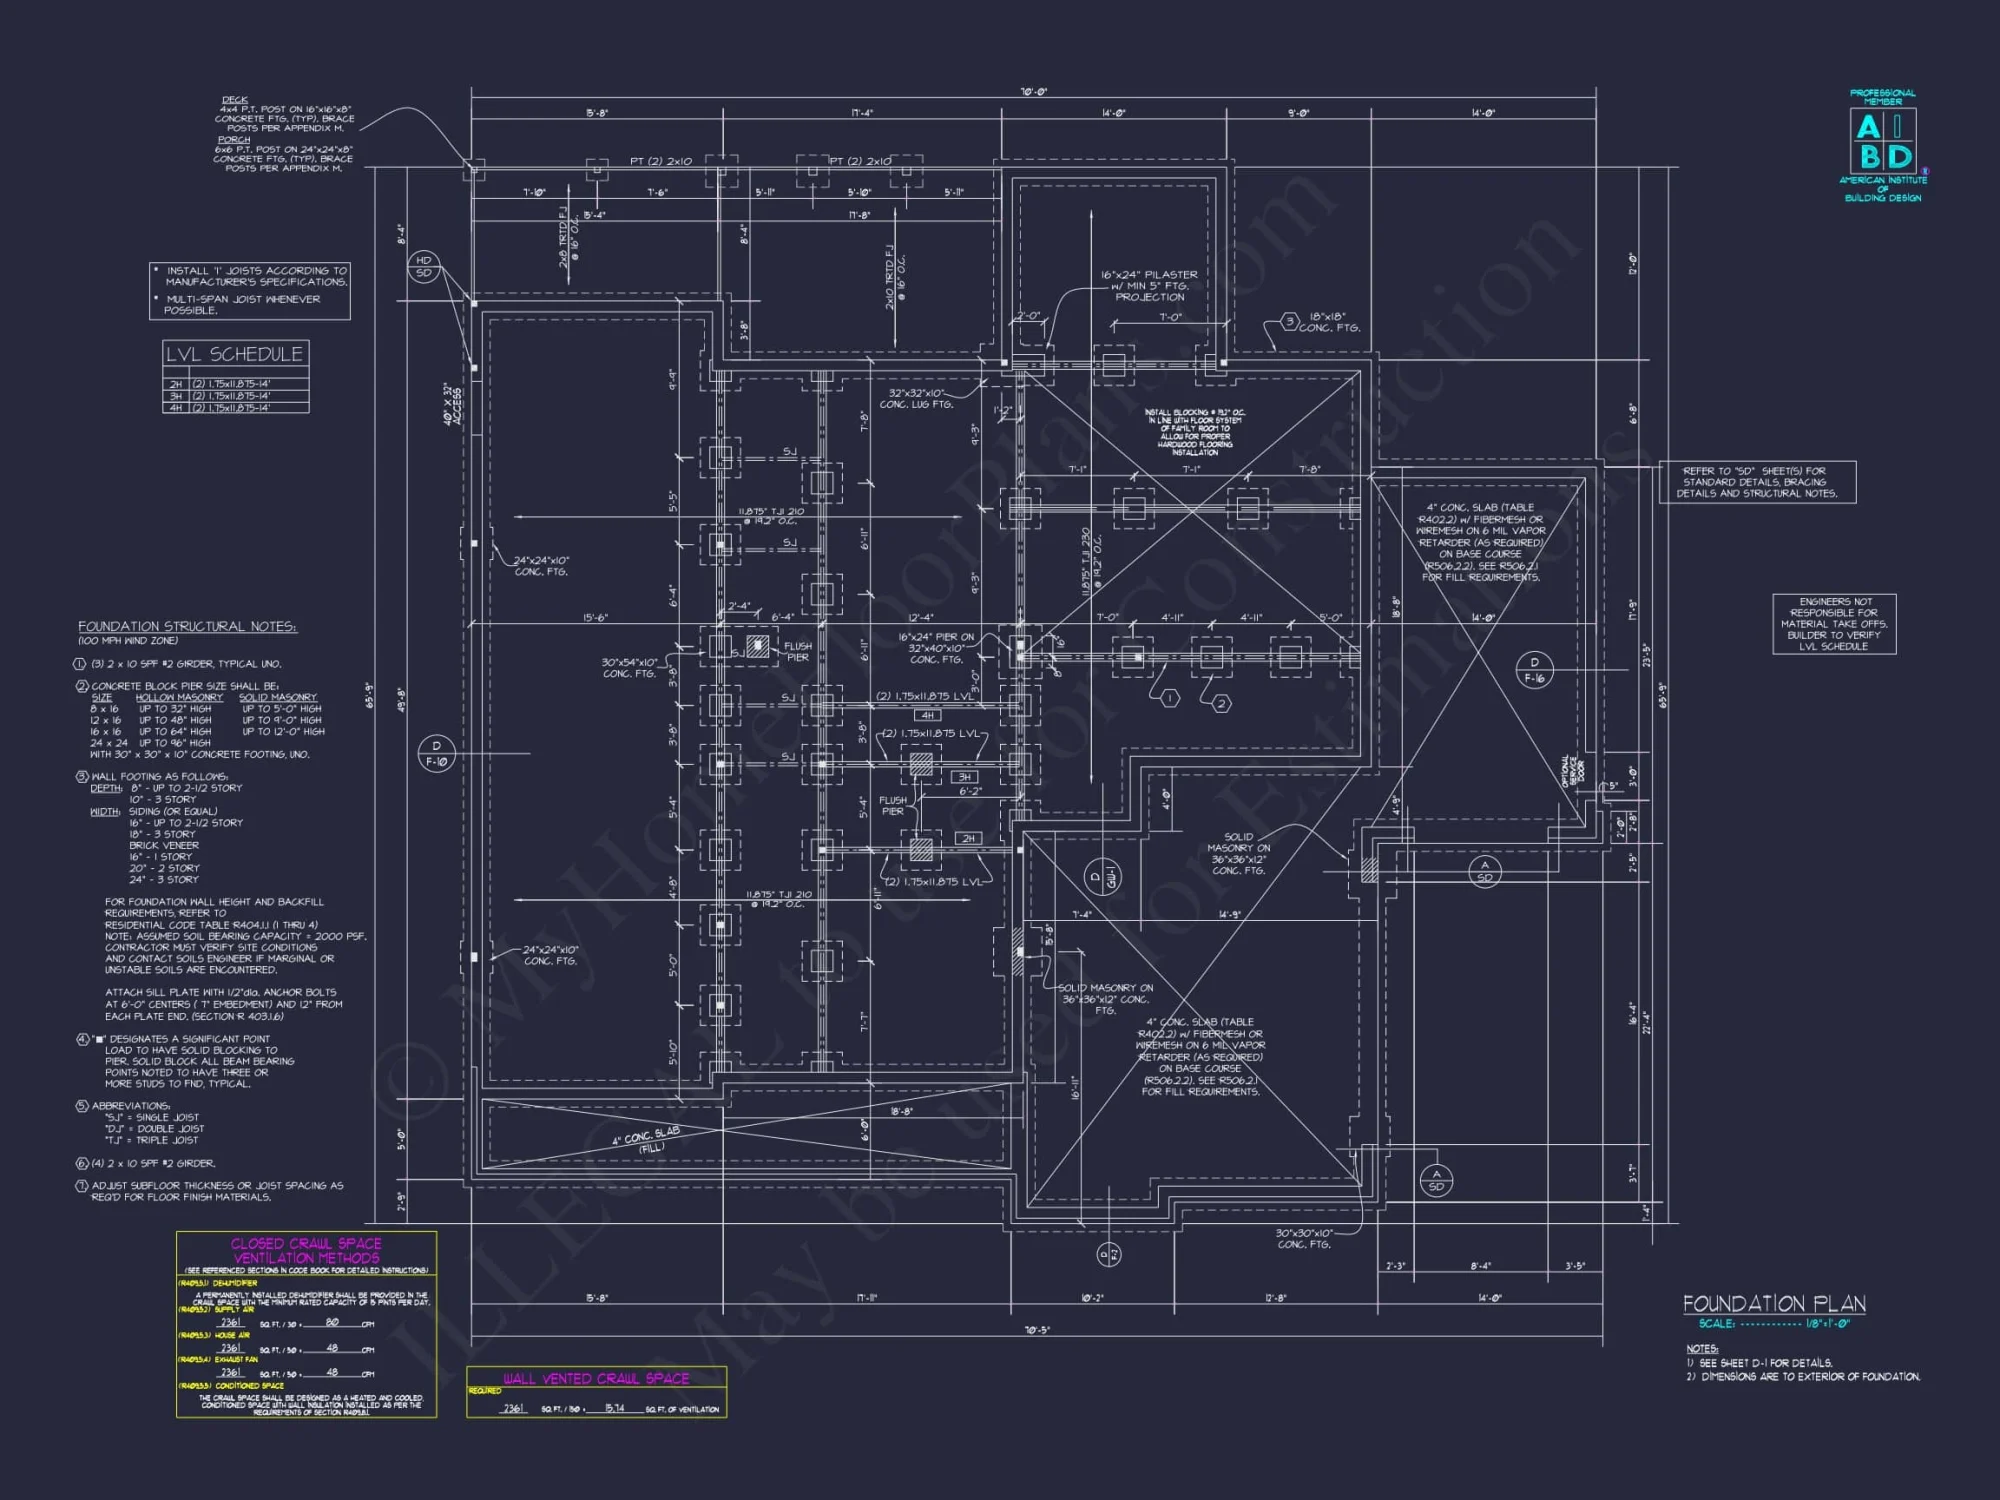Click the D F-10 detail marker circle

(x=437, y=755)
